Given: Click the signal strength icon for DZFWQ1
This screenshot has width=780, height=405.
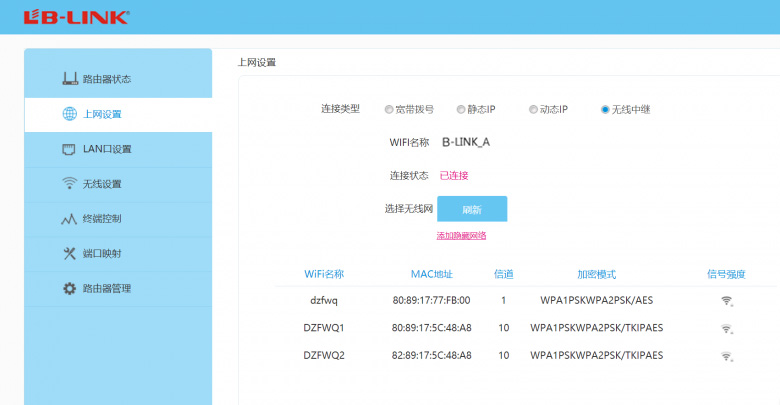Looking at the screenshot, I should [x=727, y=328].
